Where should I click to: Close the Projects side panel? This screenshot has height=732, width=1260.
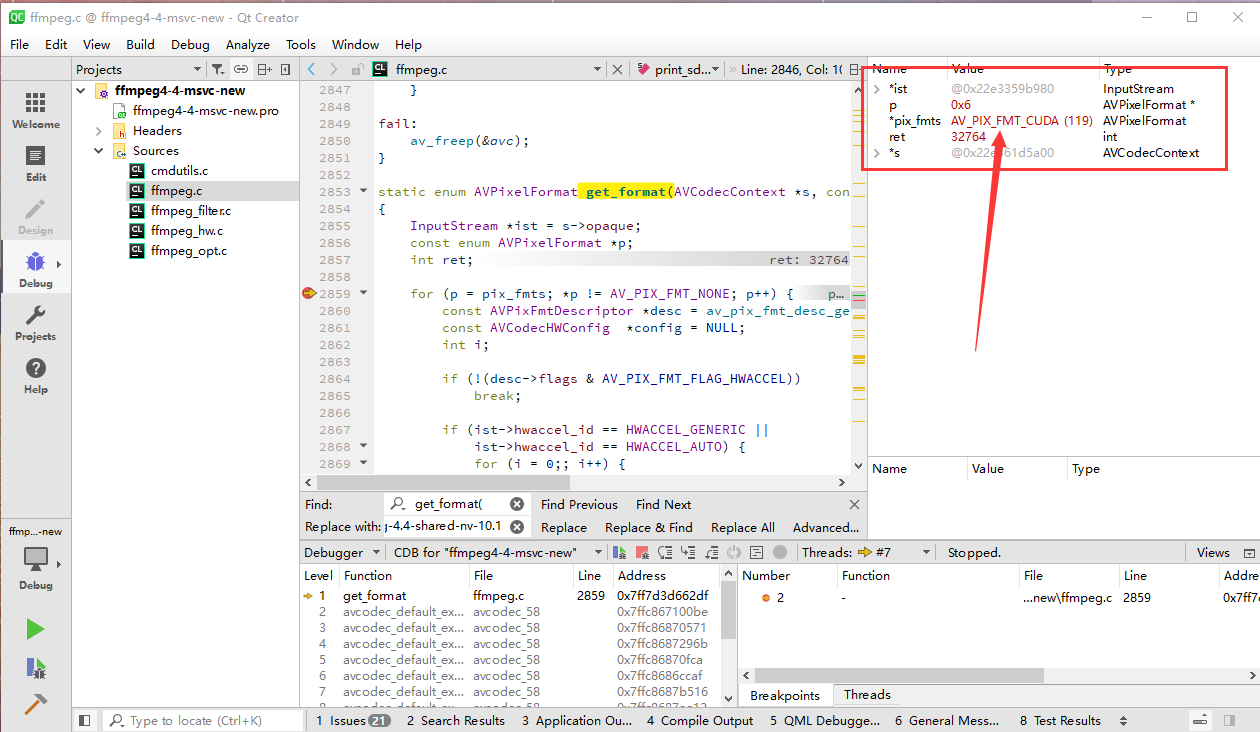[x=286, y=69]
